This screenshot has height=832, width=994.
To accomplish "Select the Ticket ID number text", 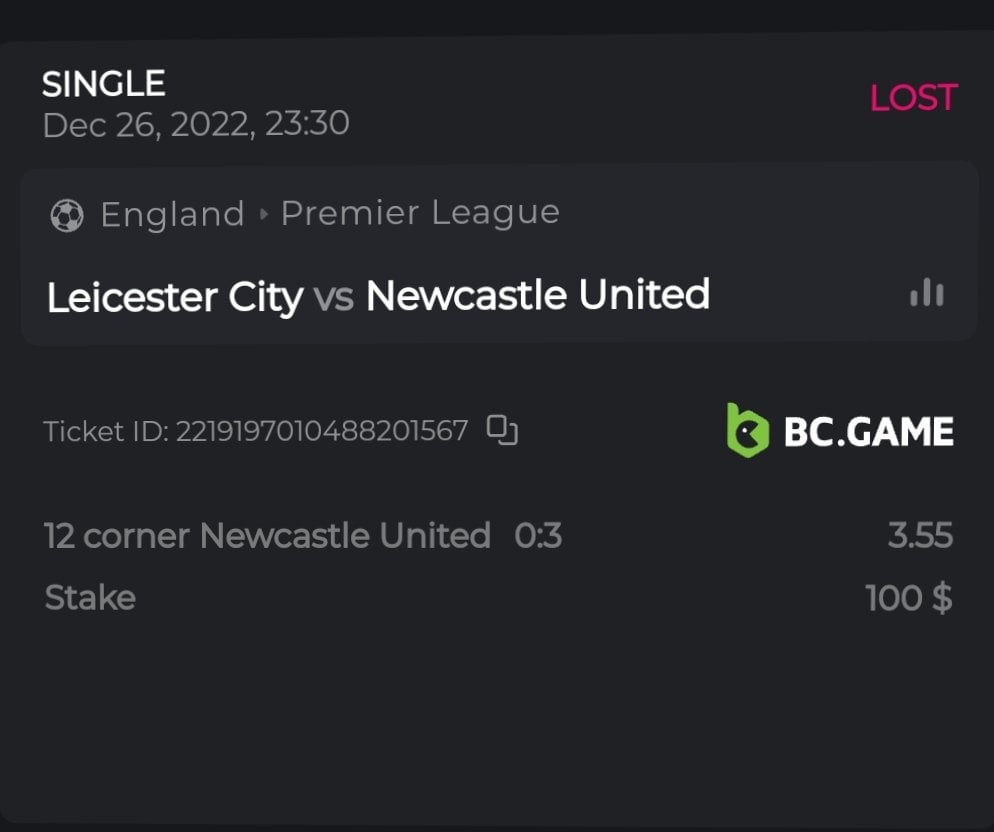I will (x=322, y=431).
